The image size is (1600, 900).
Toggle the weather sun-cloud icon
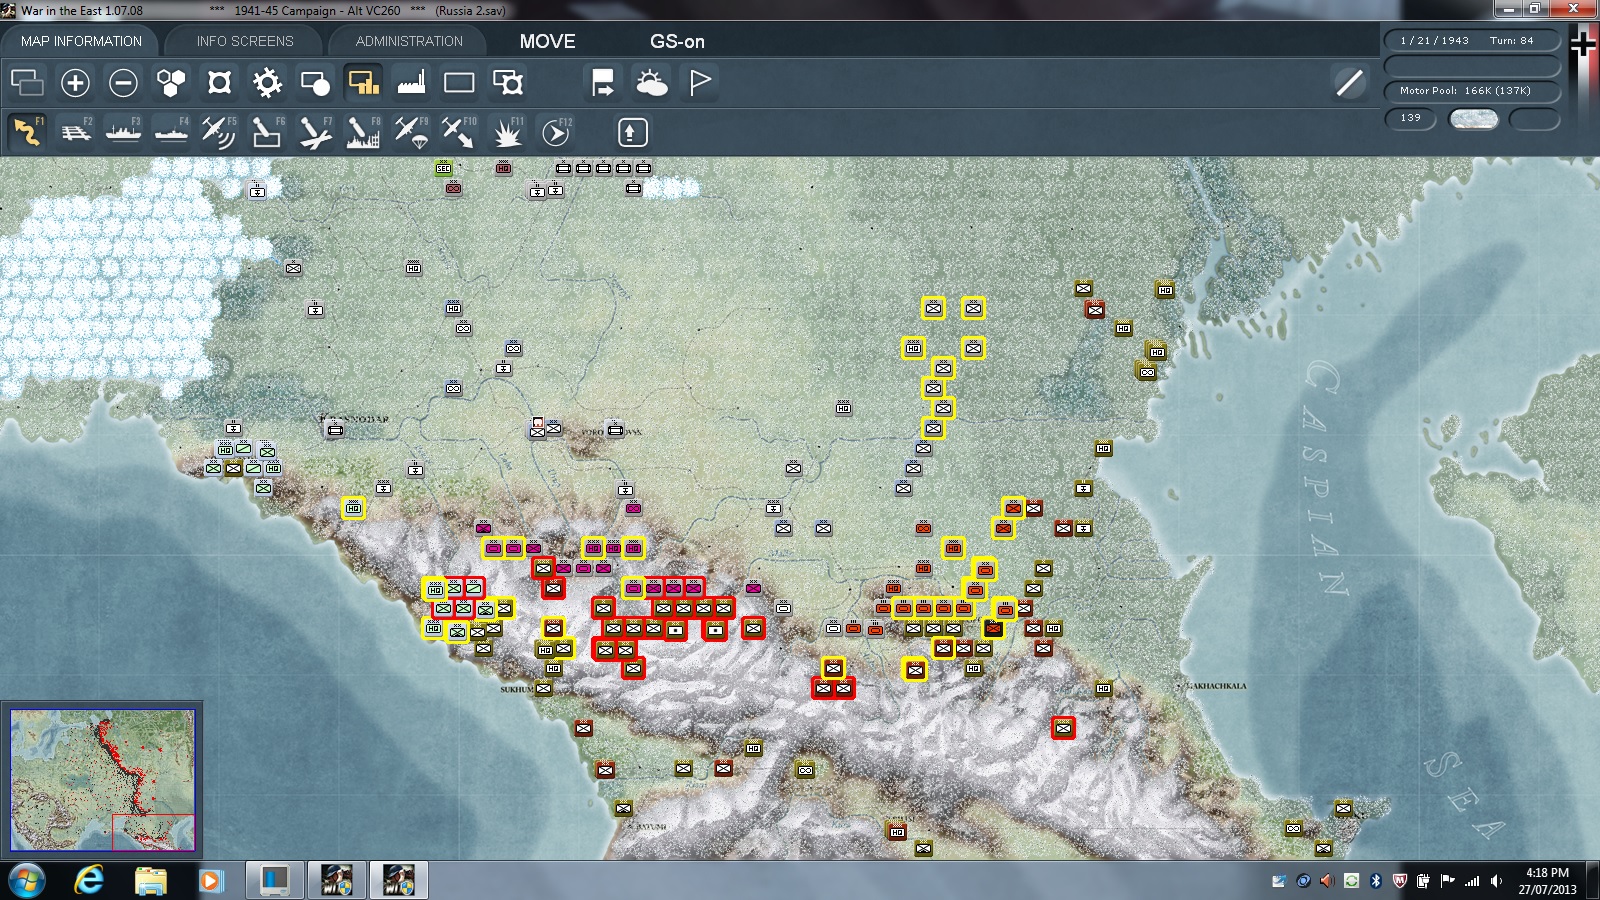pos(651,82)
